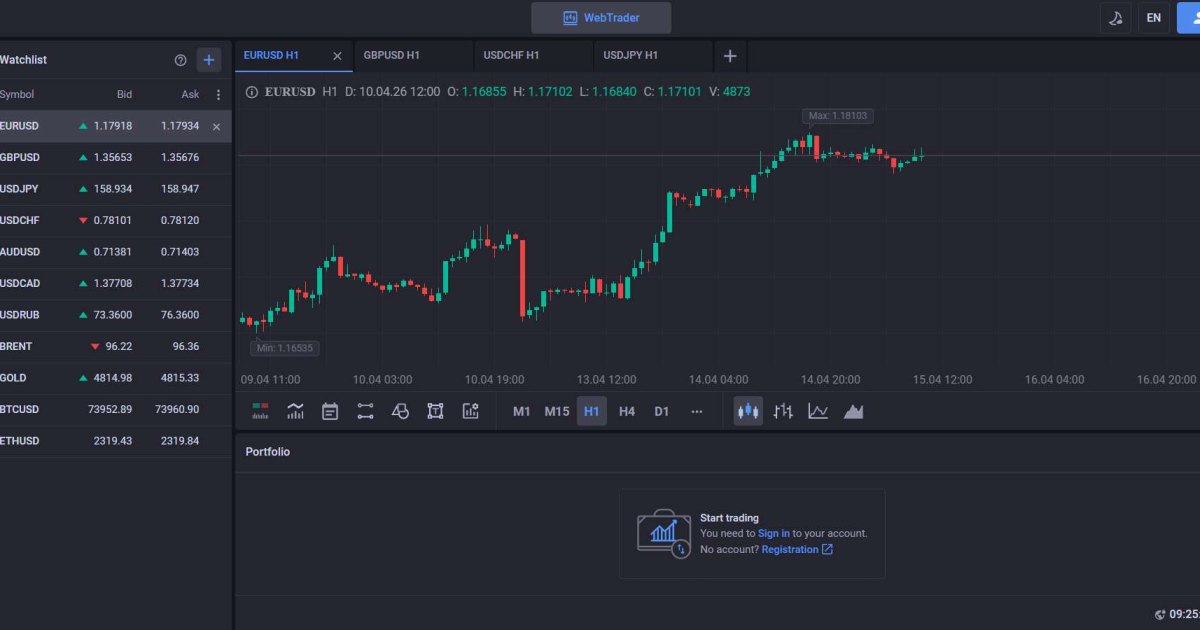The height and width of the screenshot is (630, 1200).
Task: Switch chart to area type
Action: [853, 411]
